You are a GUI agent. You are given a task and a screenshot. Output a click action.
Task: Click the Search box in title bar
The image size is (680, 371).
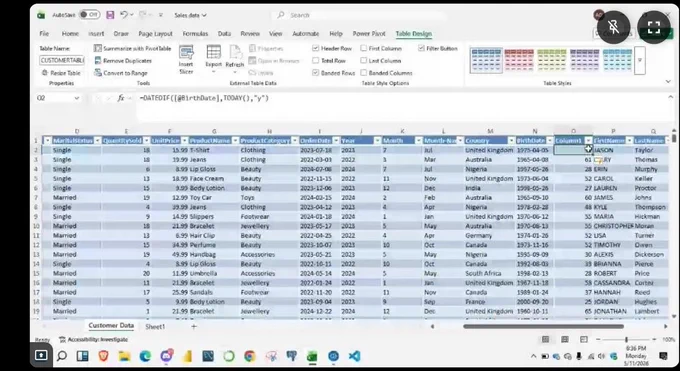coord(360,15)
